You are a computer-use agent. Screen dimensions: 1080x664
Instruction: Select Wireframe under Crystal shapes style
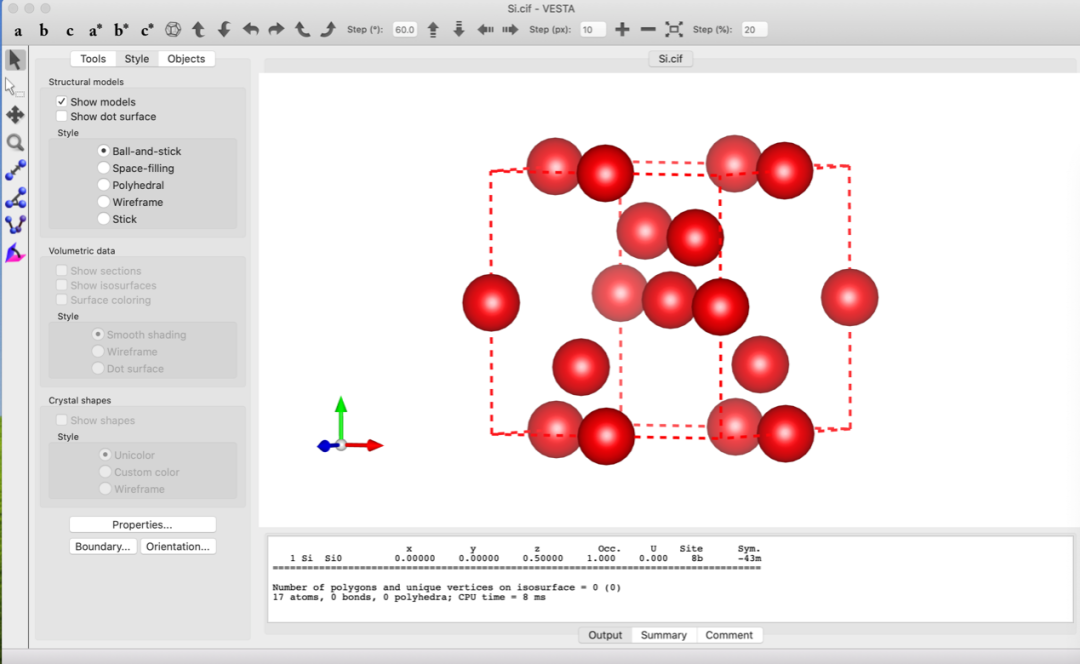(105, 489)
